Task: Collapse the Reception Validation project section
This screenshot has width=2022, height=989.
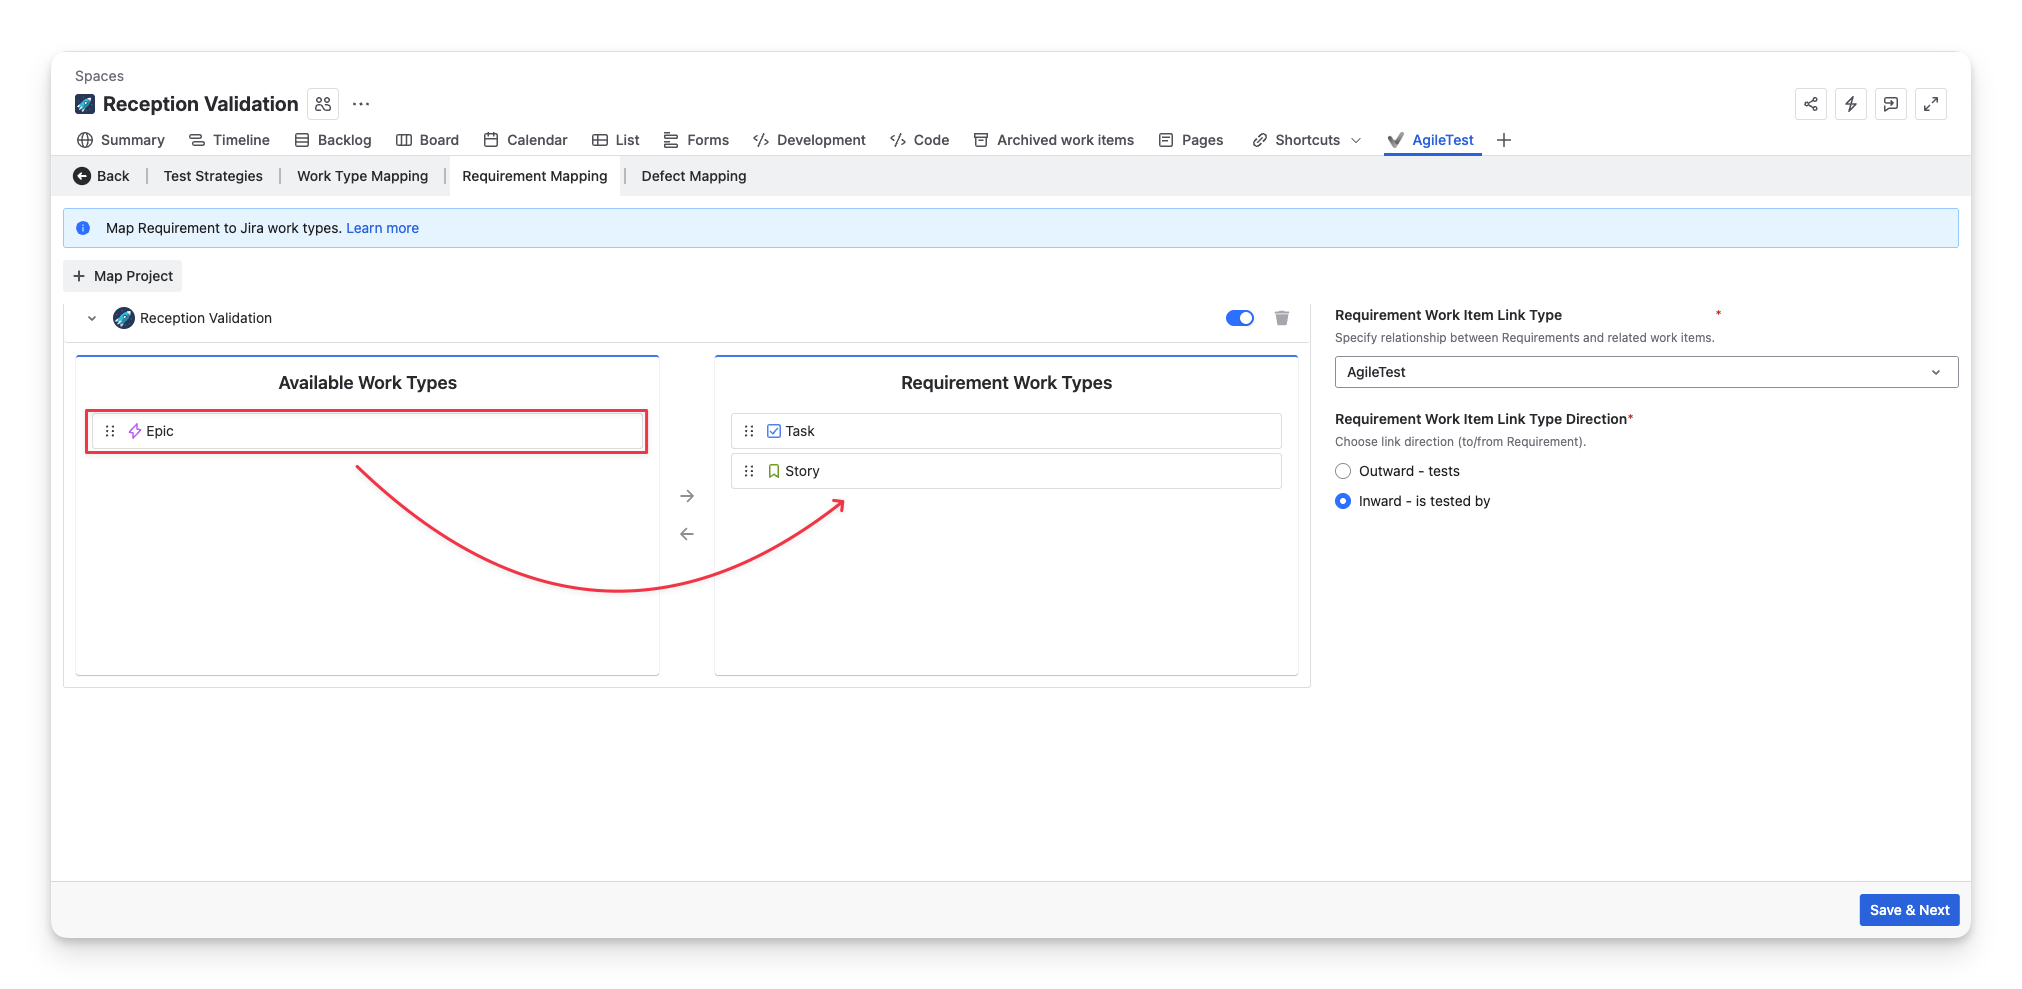Action: tap(92, 318)
